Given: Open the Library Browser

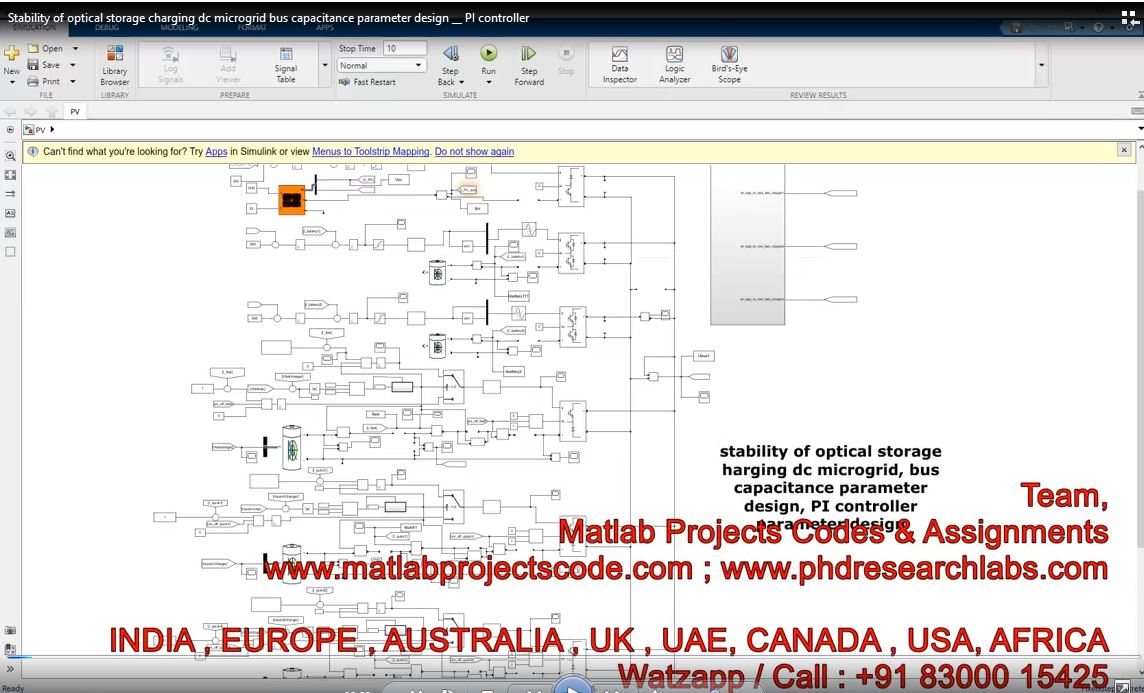Looking at the screenshot, I should [115, 66].
